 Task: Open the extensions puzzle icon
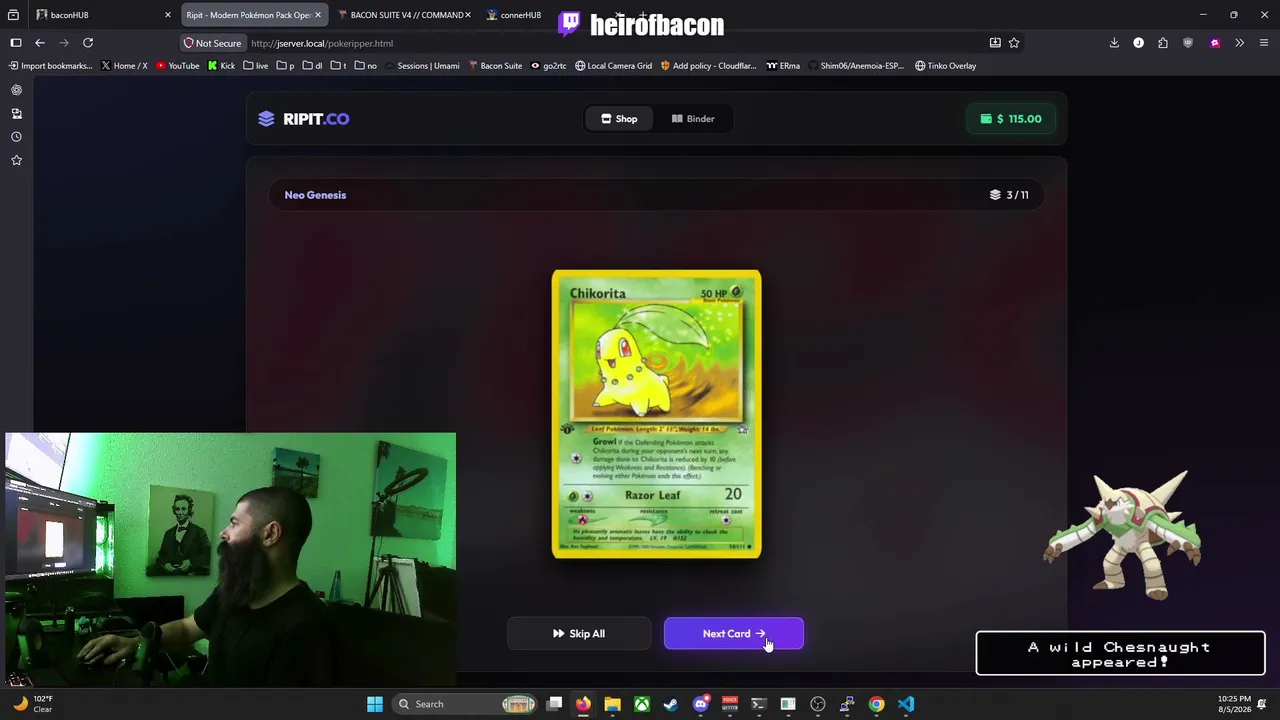(x=1163, y=43)
